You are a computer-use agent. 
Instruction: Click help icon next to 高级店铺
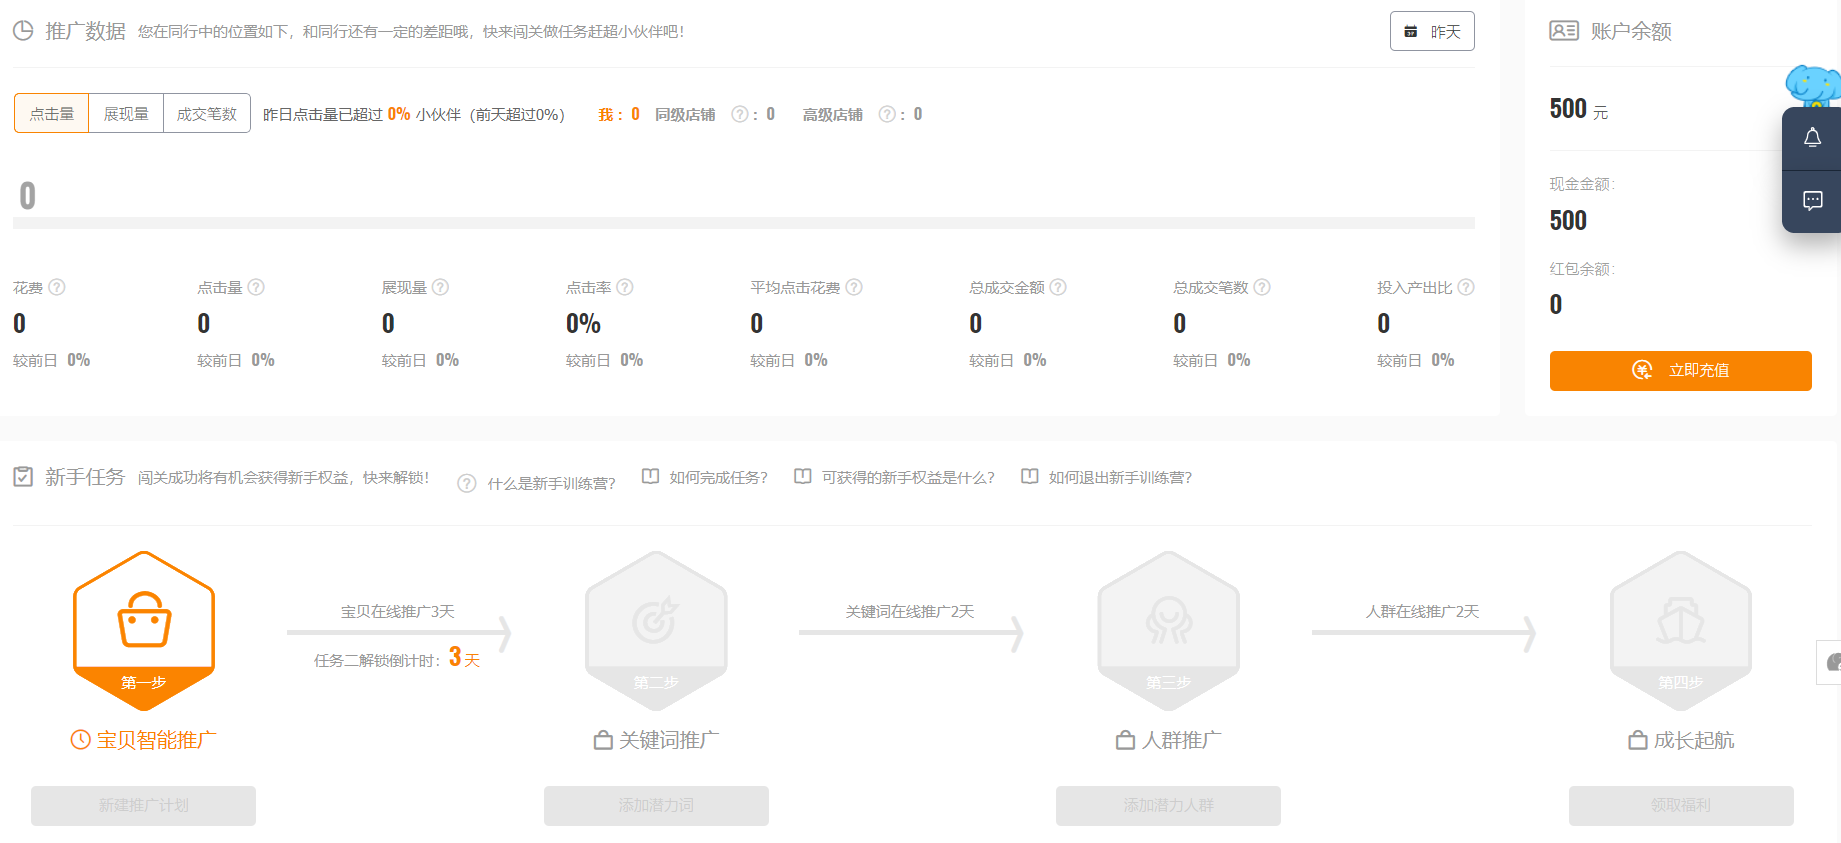(887, 114)
